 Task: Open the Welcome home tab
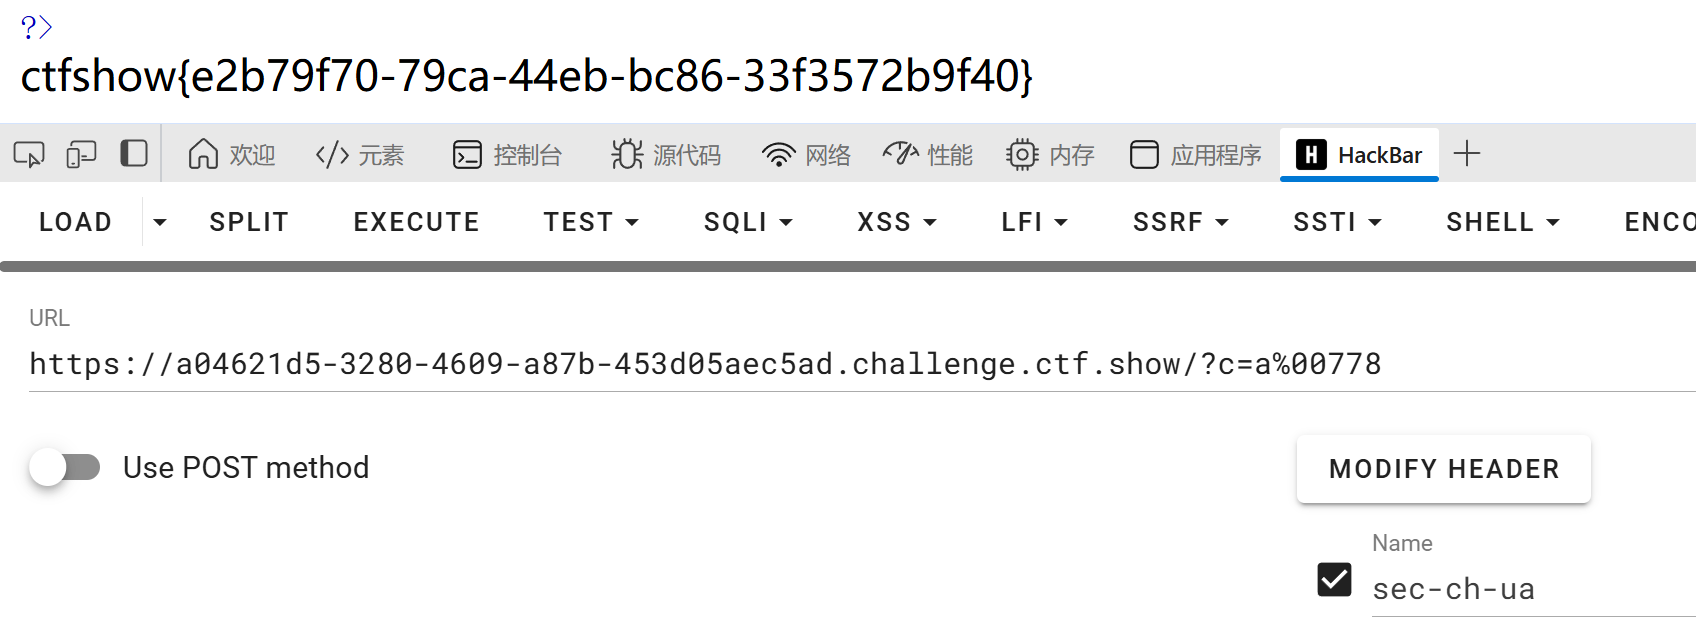[231, 155]
